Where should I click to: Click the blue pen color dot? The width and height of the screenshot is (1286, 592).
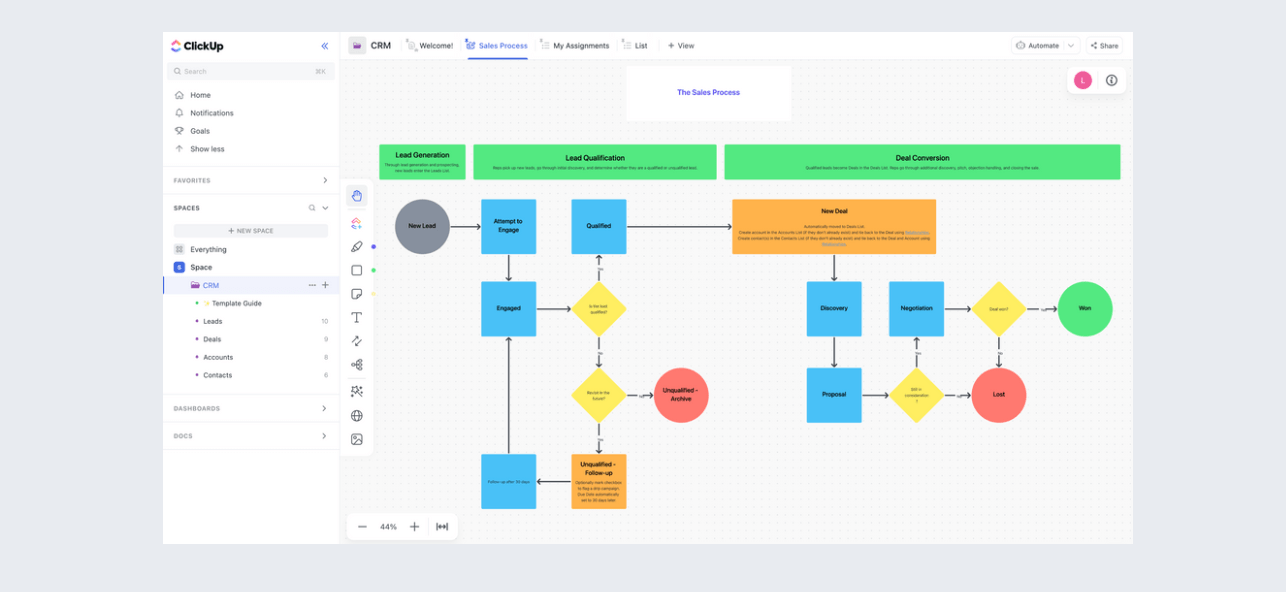[374, 247]
